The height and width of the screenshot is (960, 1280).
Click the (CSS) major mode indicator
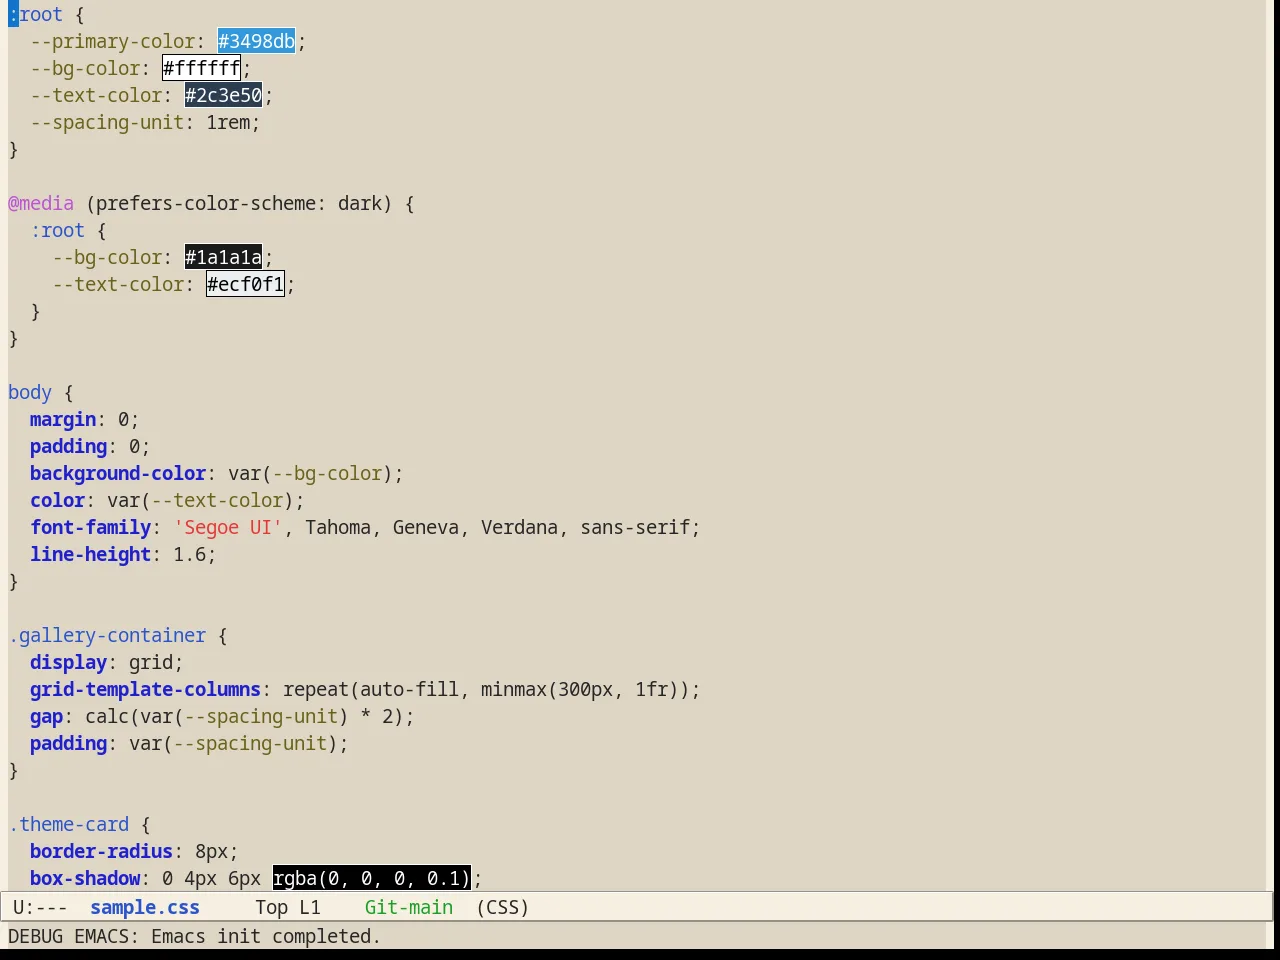click(x=502, y=907)
